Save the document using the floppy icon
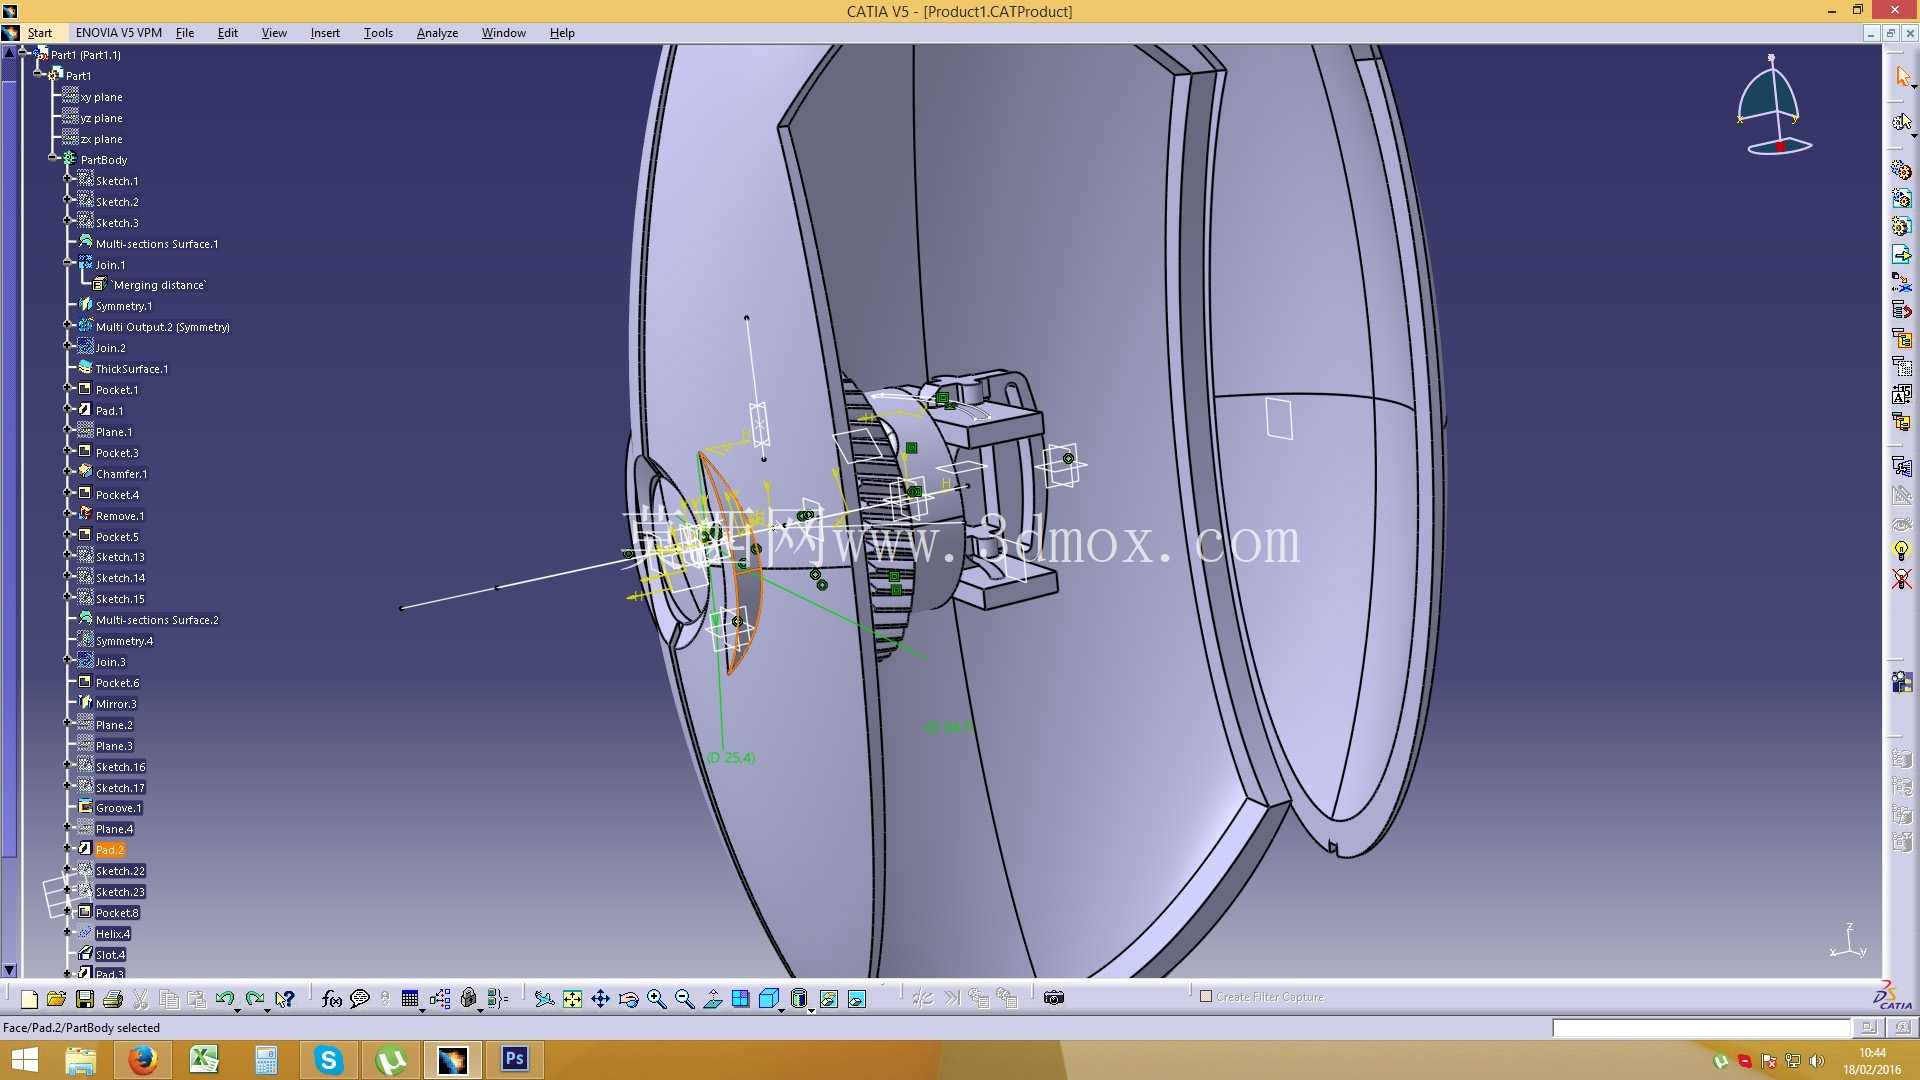1920x1080 pixels. click(x=85, y=998)
